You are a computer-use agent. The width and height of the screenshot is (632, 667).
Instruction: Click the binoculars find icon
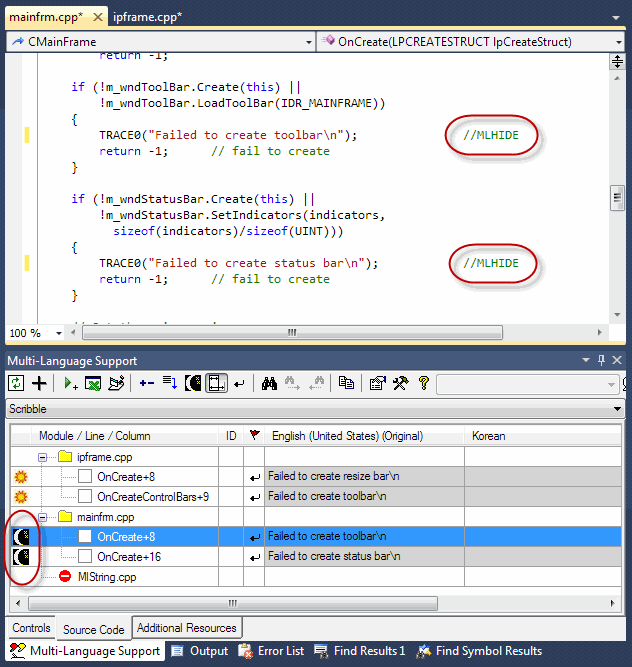pyautogui.click(x=268, y=383)
